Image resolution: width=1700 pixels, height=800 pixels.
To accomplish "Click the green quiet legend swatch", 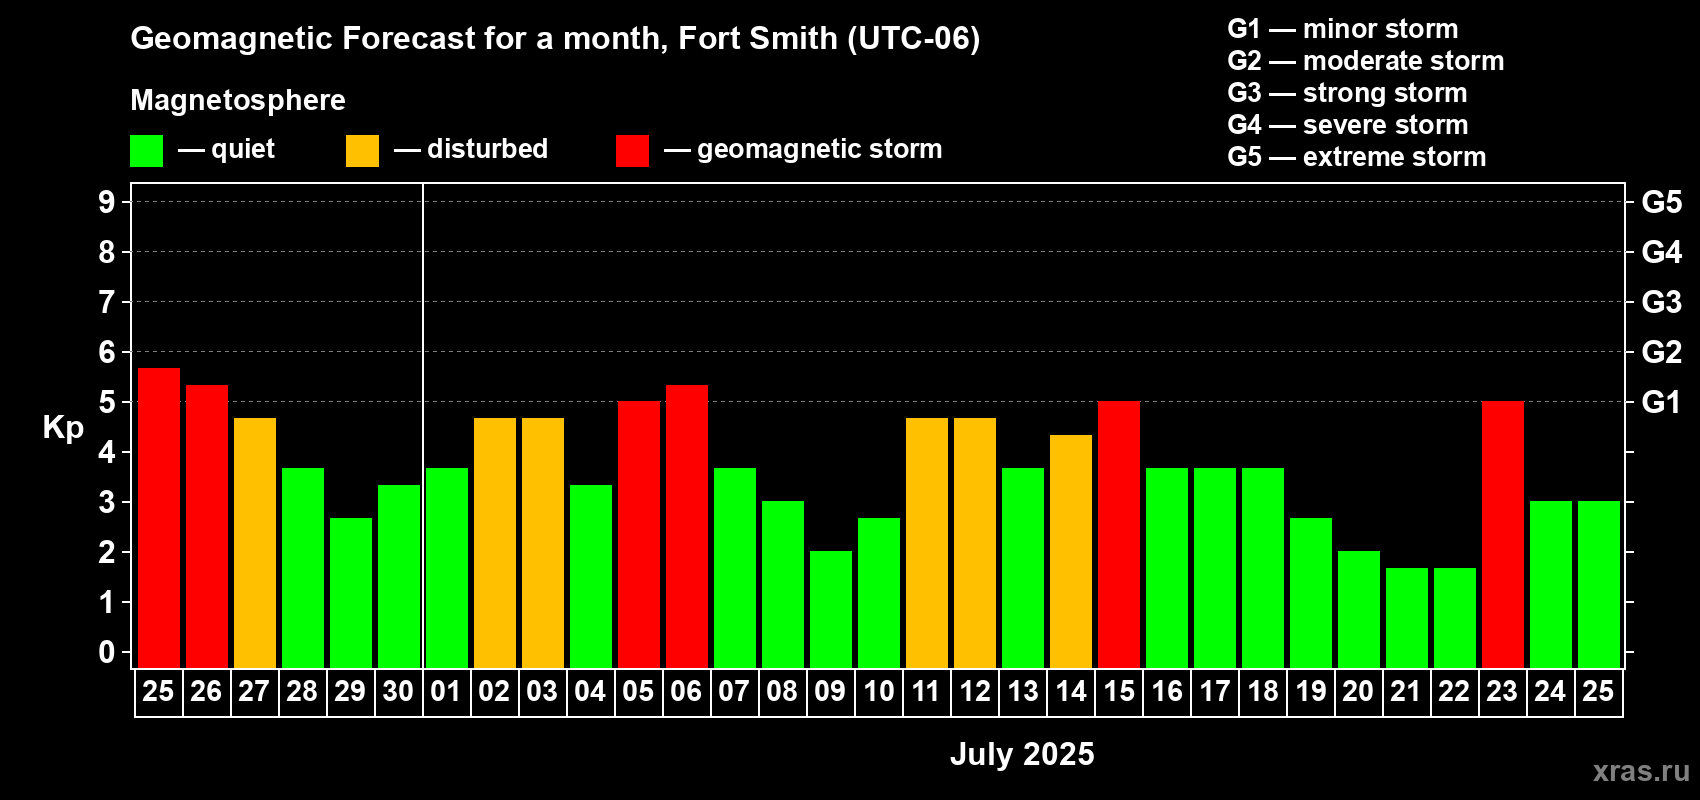I will (146, 151).
